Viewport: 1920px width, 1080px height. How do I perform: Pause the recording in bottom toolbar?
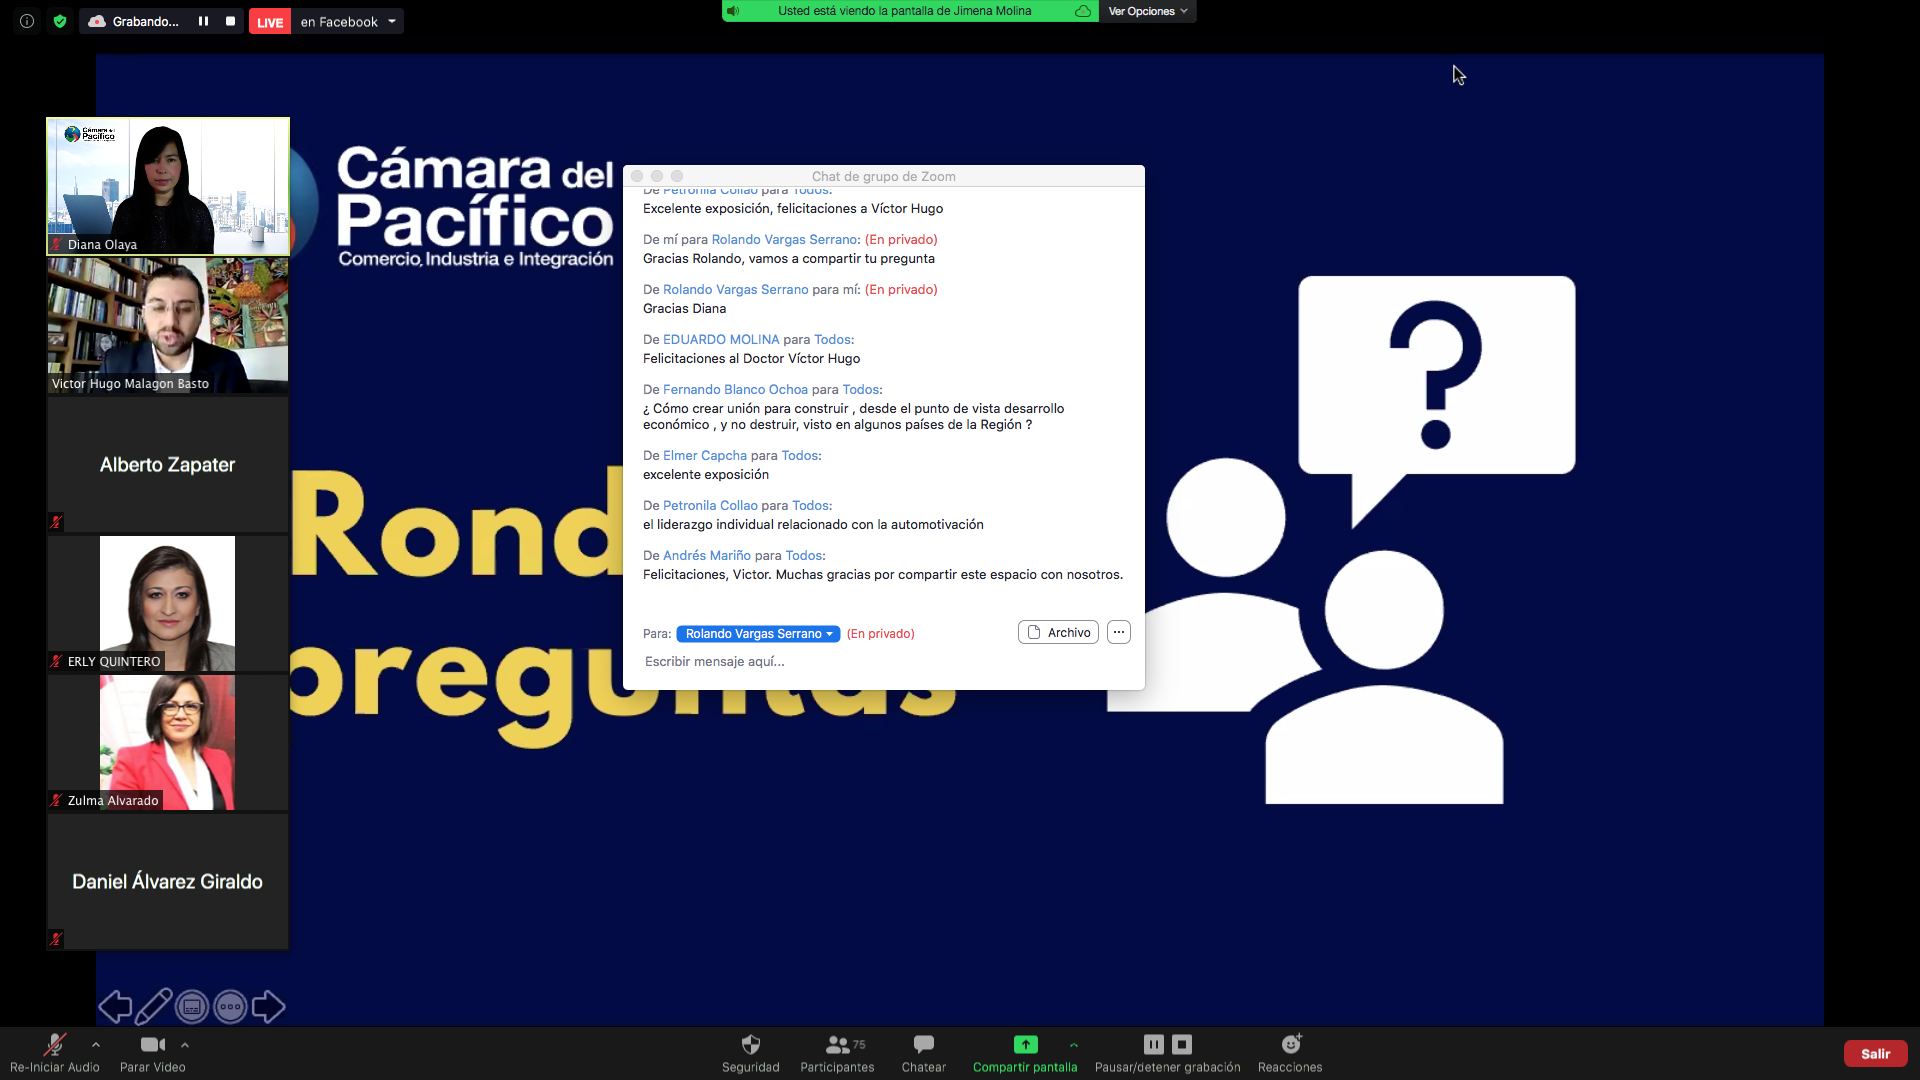[1154, 1044]
